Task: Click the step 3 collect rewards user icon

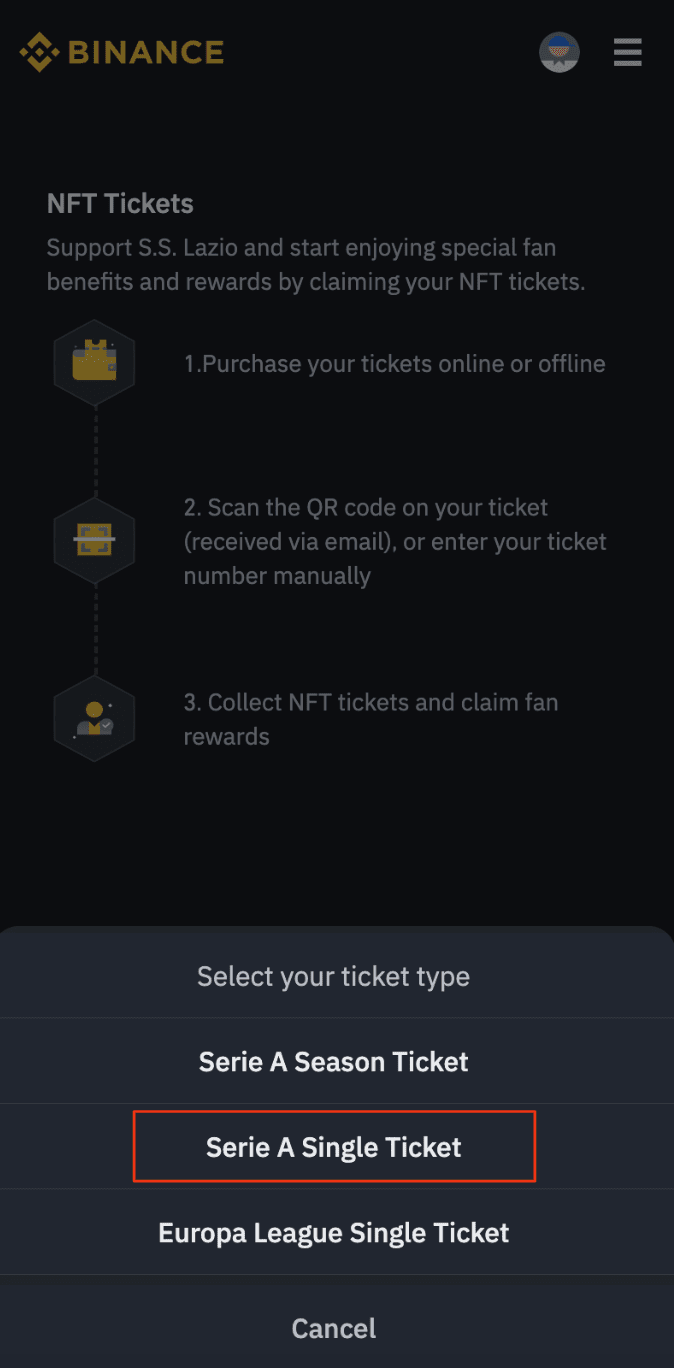Action: point(94,719)
